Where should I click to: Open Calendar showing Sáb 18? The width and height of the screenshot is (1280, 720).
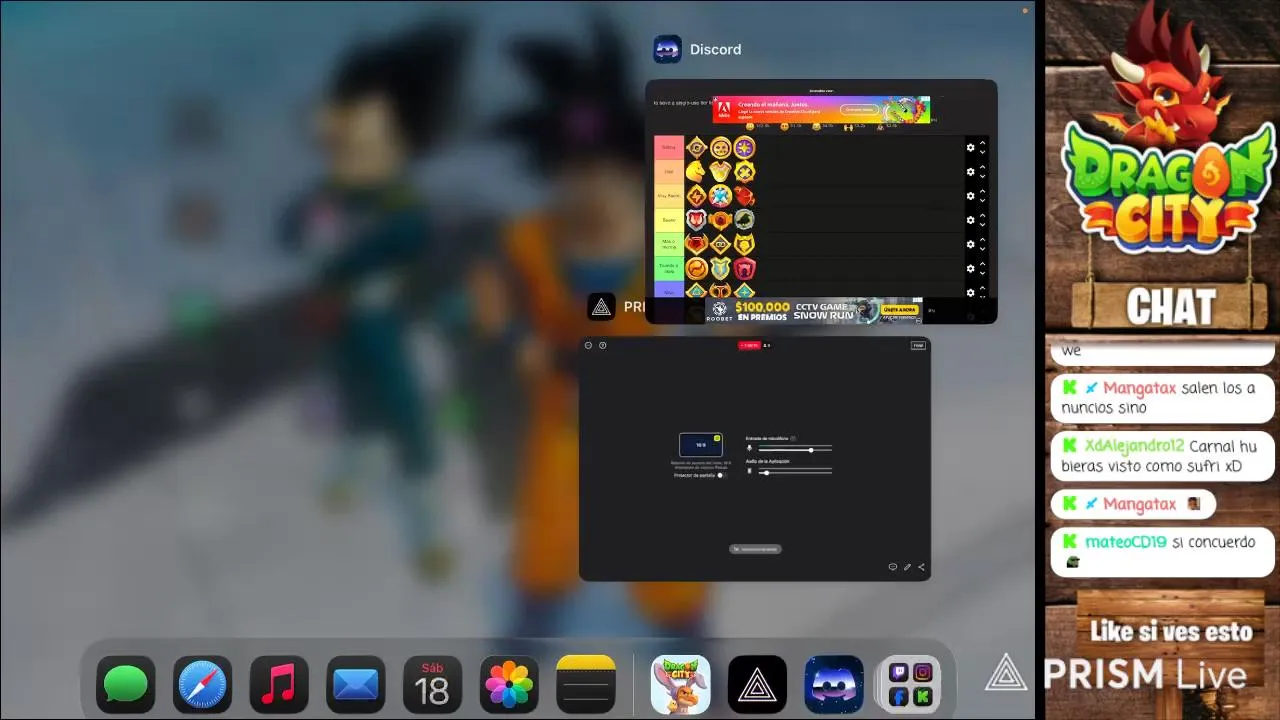coord(432,685)
